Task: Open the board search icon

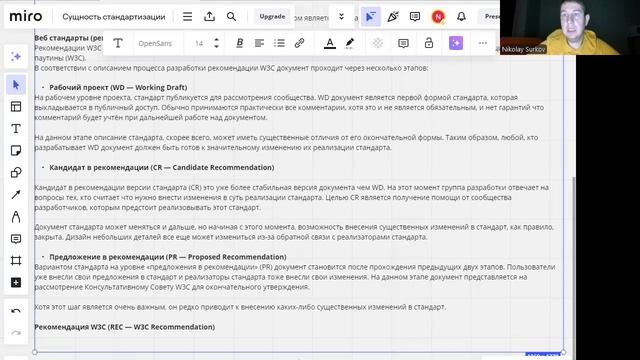Action: click(x=231, y=17)
